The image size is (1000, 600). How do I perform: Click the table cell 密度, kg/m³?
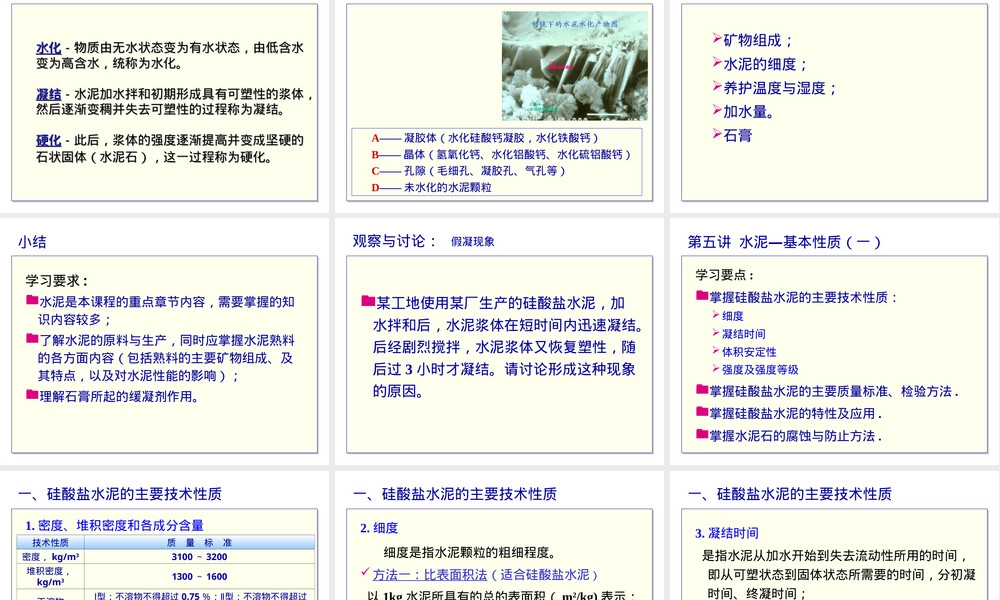[x=50, y=557]
